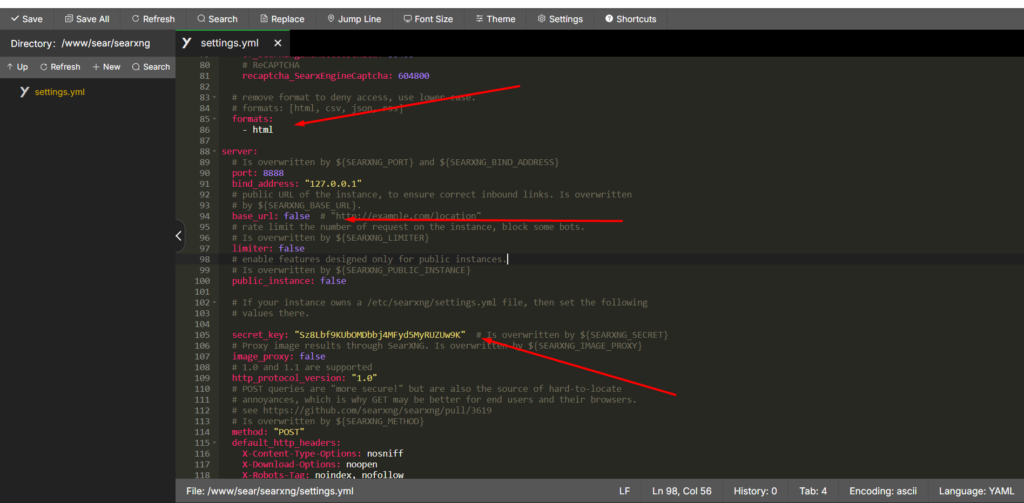1024x503 pixels.
Task: Fold the comment block at line 102
Action: click(215, 302)
